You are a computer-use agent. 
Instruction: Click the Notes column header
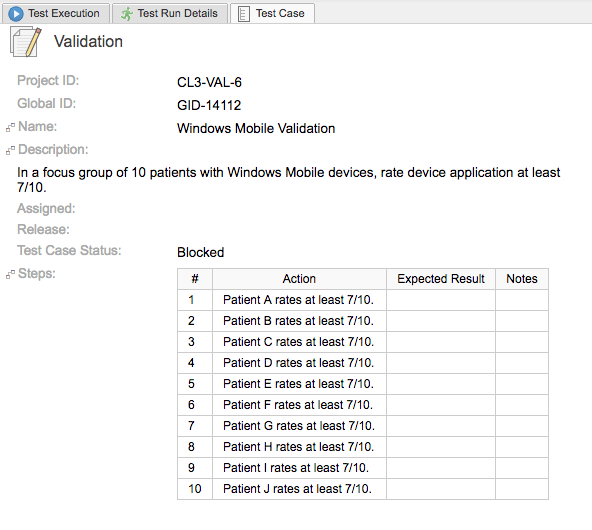click(522, 279)
